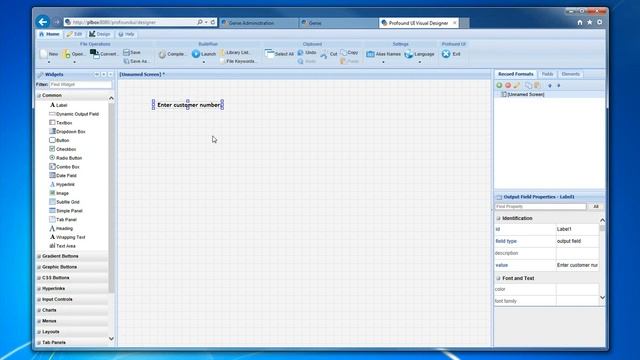Pick the Date Field widget
The height and width of the screenshot is (360, 640).
coord(63,175)
